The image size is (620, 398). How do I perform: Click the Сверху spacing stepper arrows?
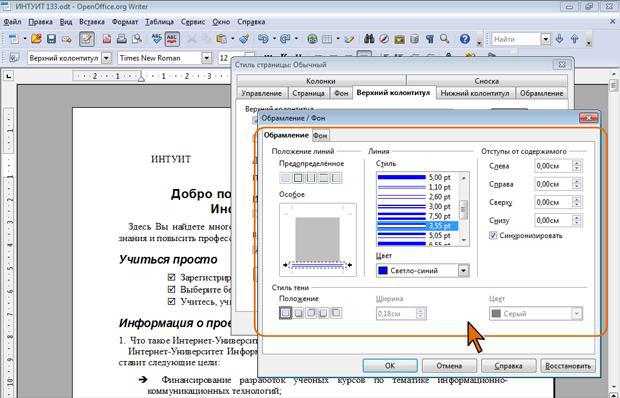[577, 202]
